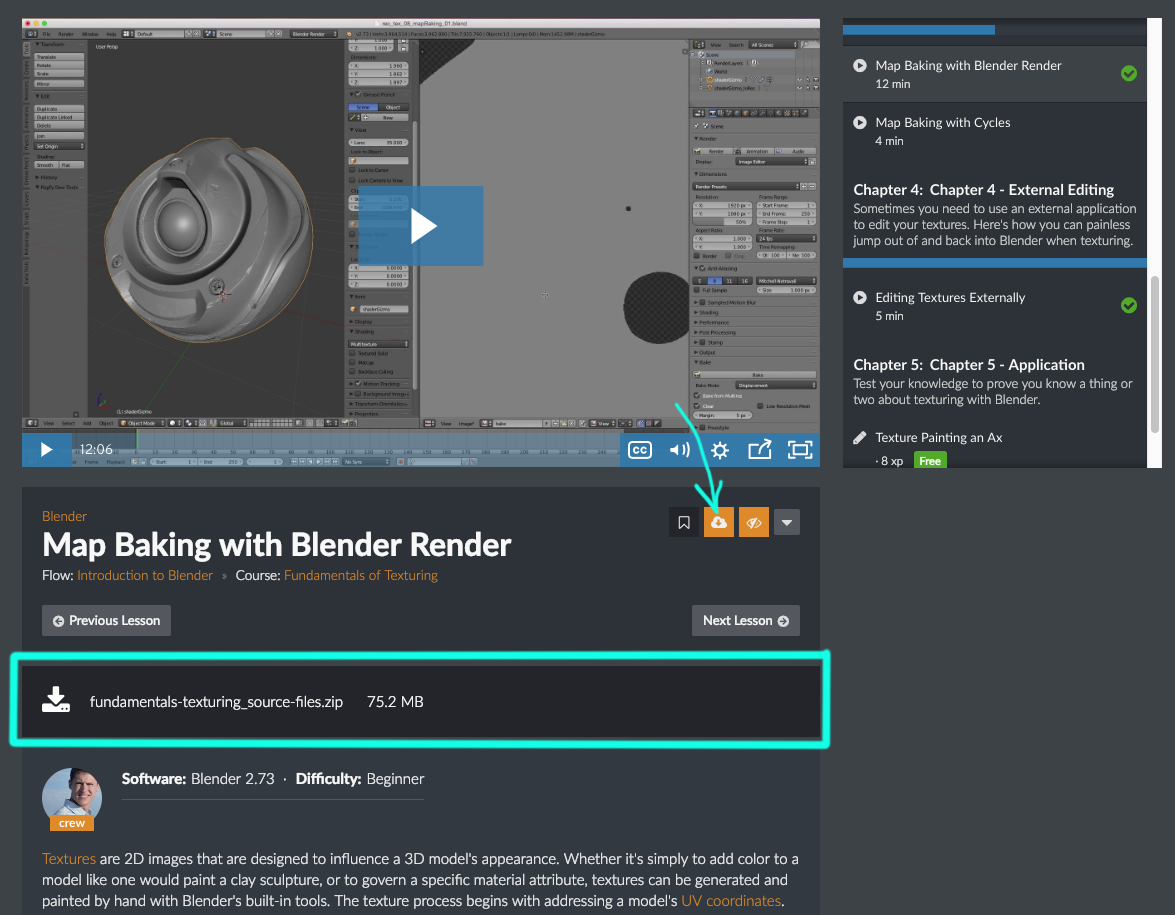The height and width of the screenshot is (915, 1175).
Task: Click play icon beside Editing Textures Externally
Action: point(860,298)
